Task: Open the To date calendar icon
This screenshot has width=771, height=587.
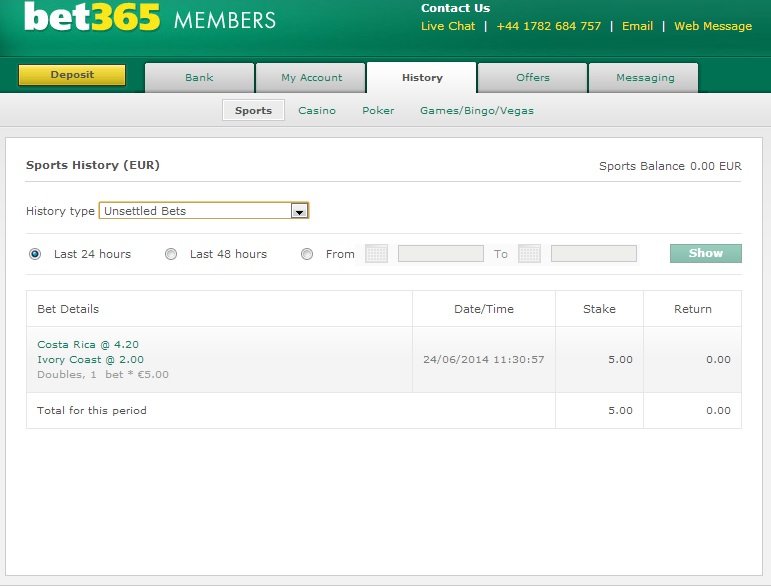Action: [530, 254]
